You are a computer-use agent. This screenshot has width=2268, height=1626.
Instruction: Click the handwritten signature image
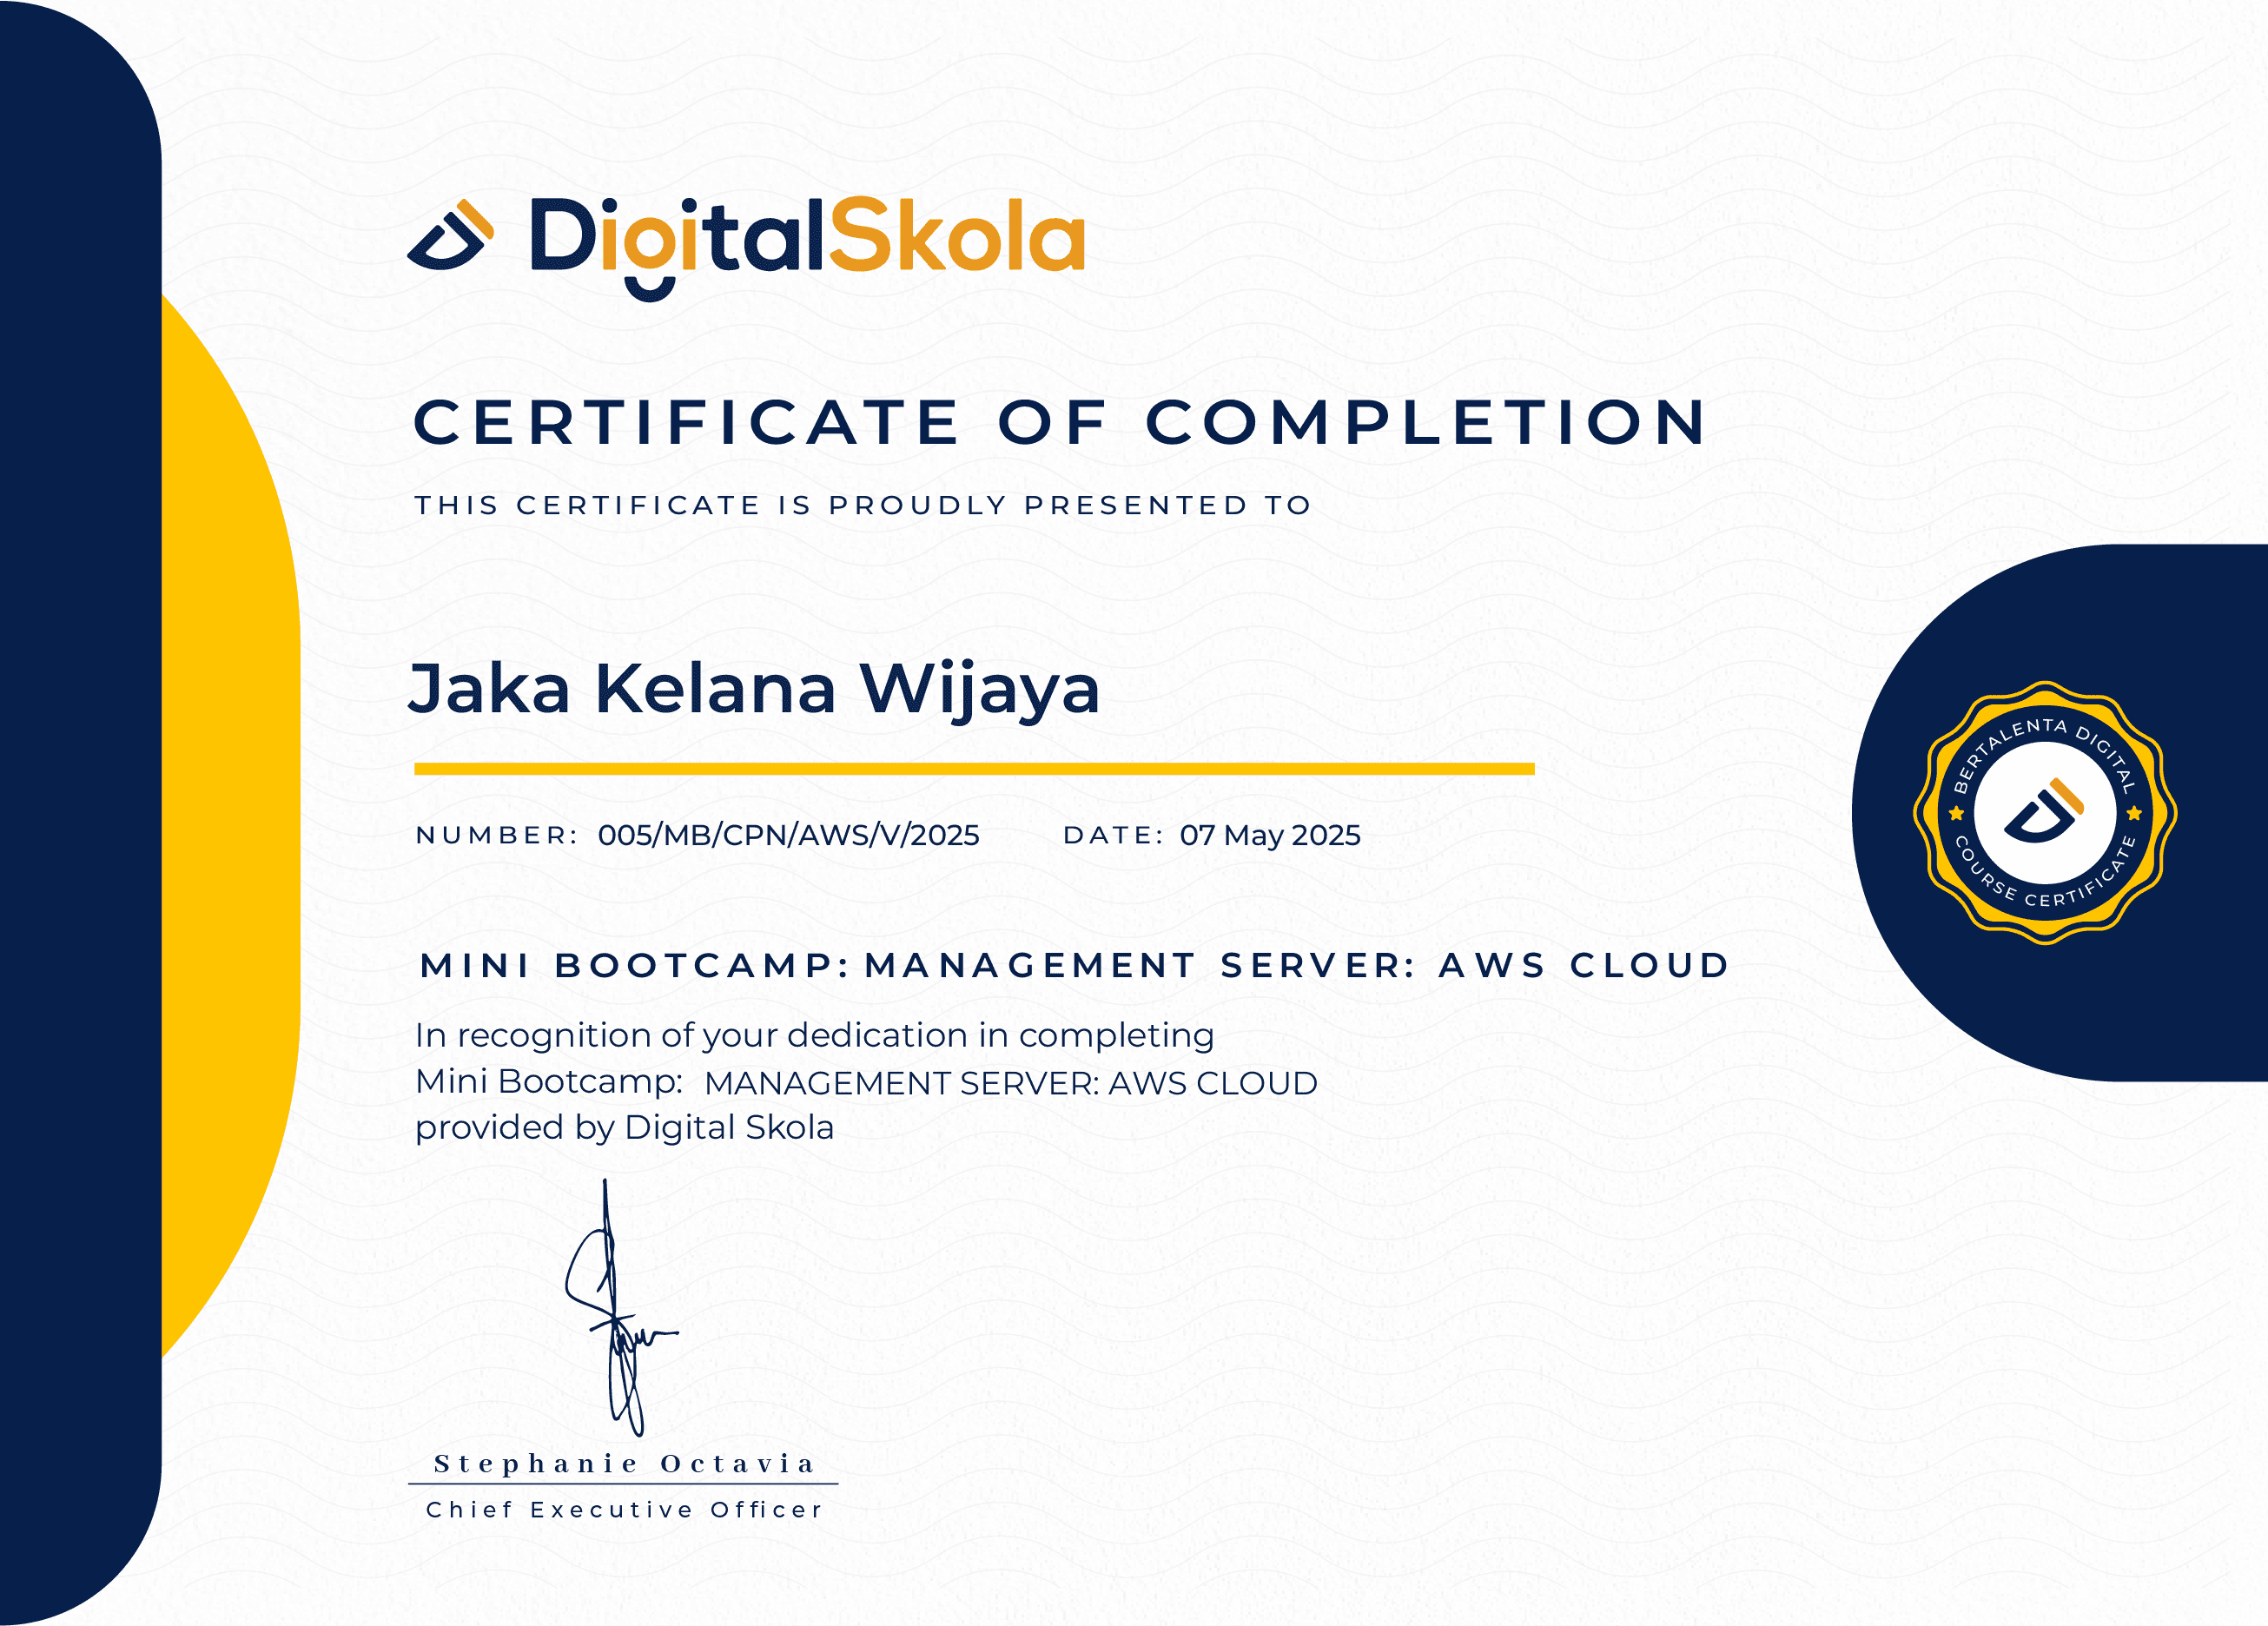pos(620,1308)
